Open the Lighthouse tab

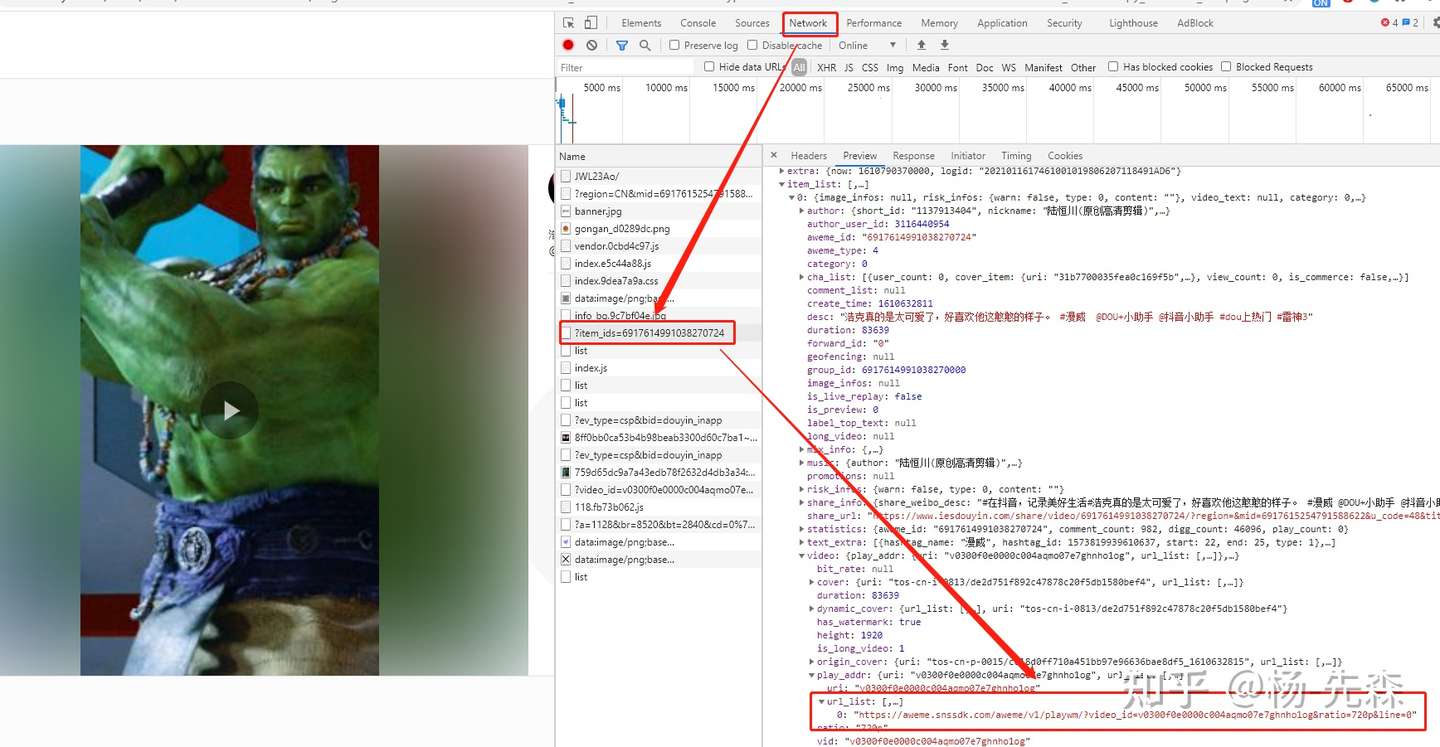[x=1133, y=23]
